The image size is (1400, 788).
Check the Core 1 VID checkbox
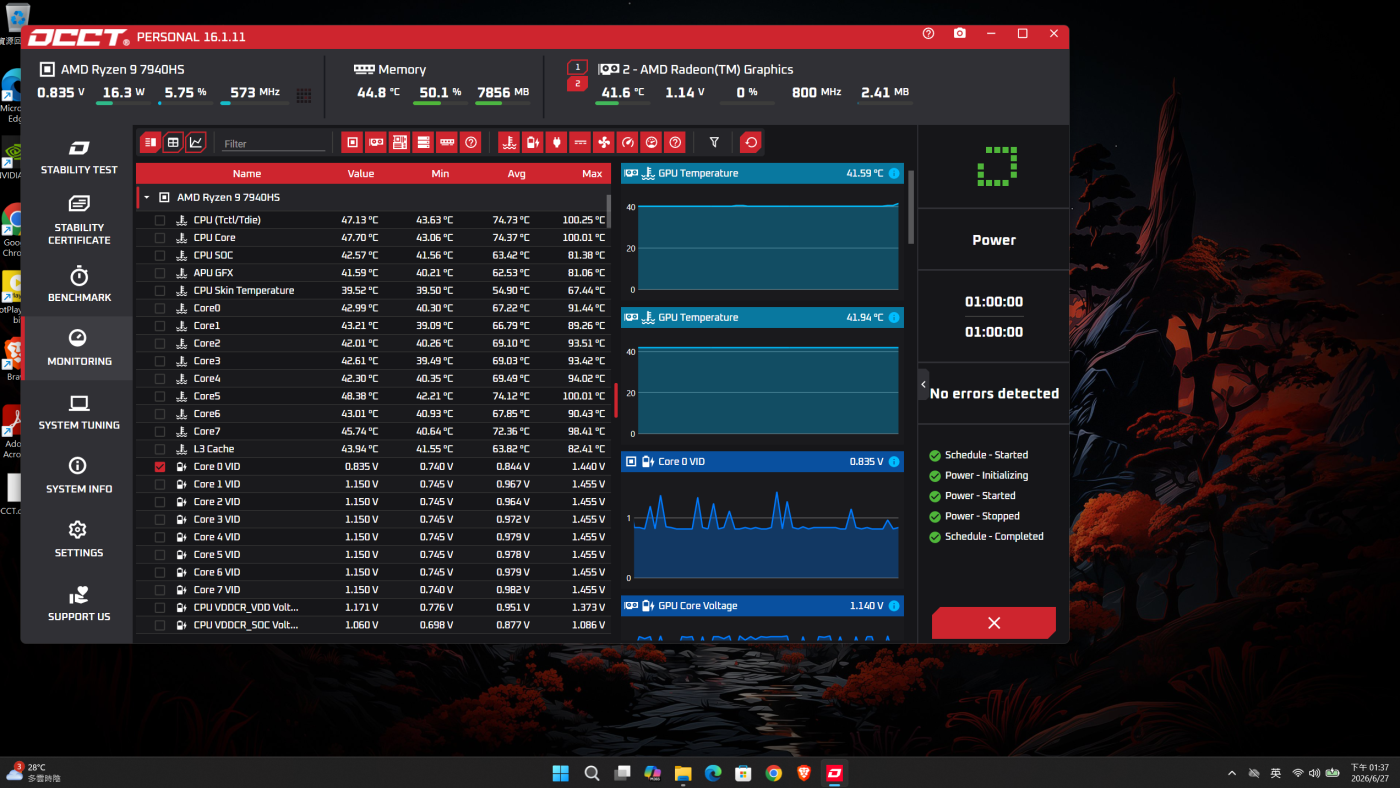pos(160,484)
